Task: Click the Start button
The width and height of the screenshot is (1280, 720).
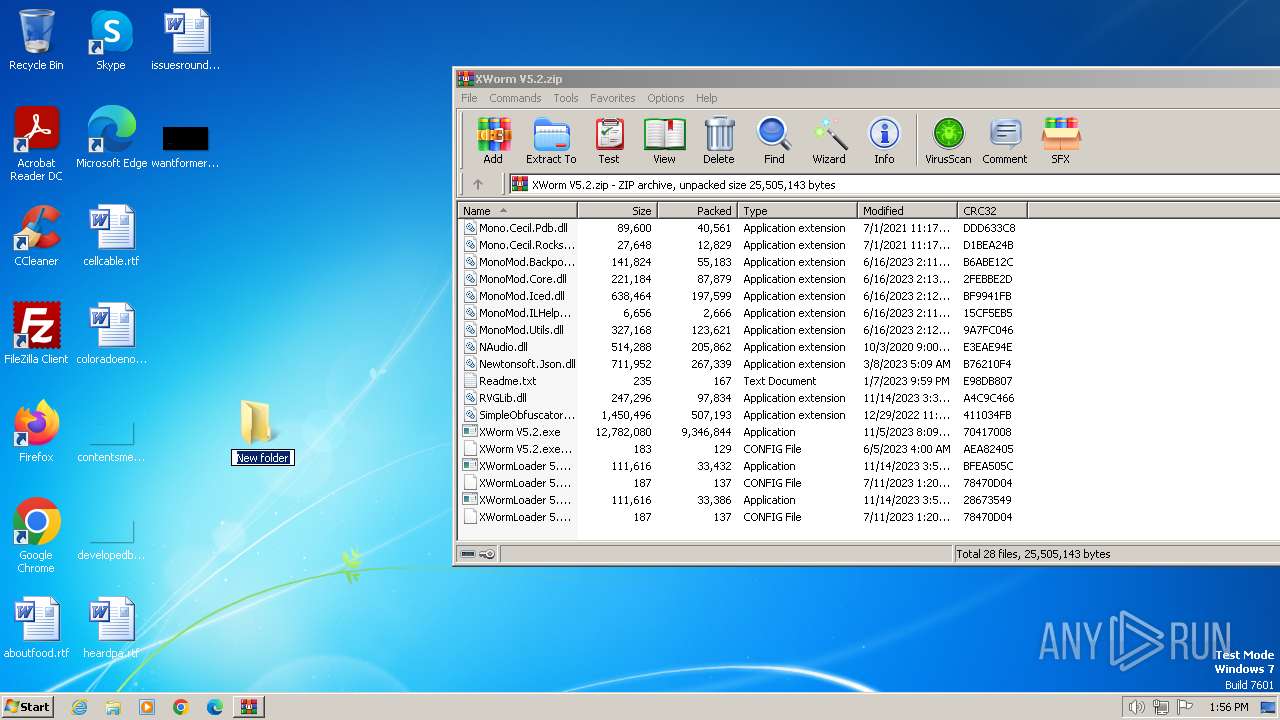Action: coord(27,706)
